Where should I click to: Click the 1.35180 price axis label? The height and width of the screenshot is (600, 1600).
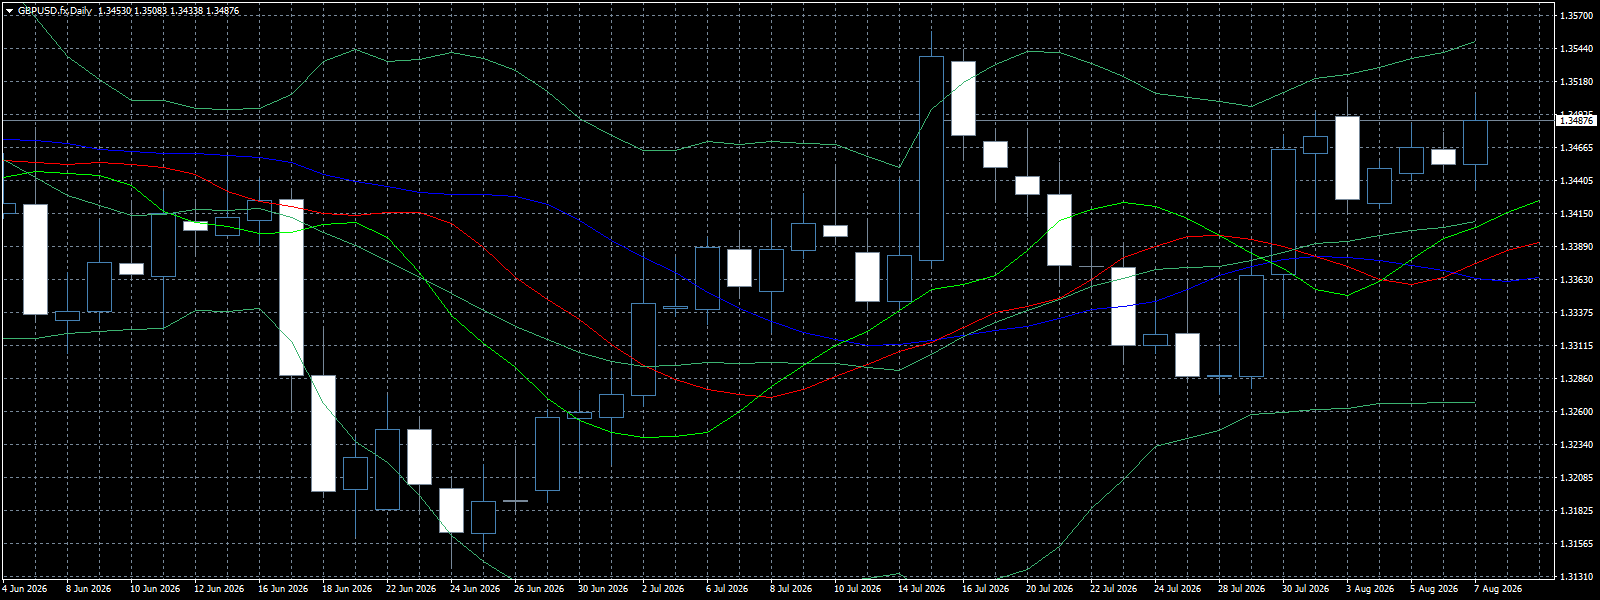[x=1576, y=82]
